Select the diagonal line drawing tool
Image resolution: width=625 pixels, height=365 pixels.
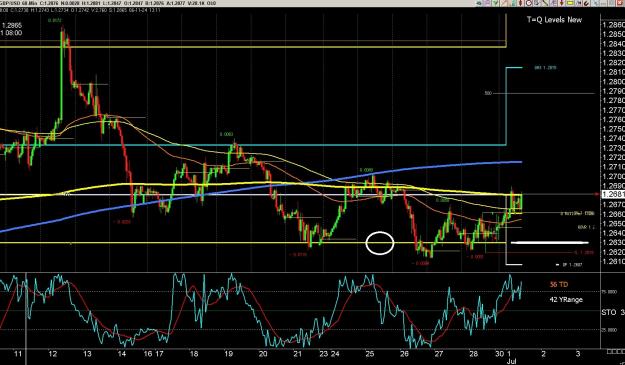(545, 3)
